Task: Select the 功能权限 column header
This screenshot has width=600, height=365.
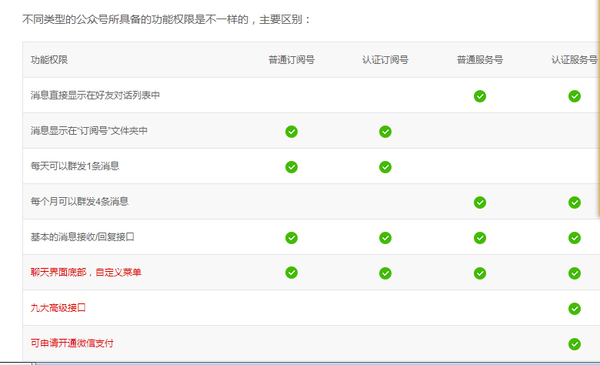Action: 49,60
